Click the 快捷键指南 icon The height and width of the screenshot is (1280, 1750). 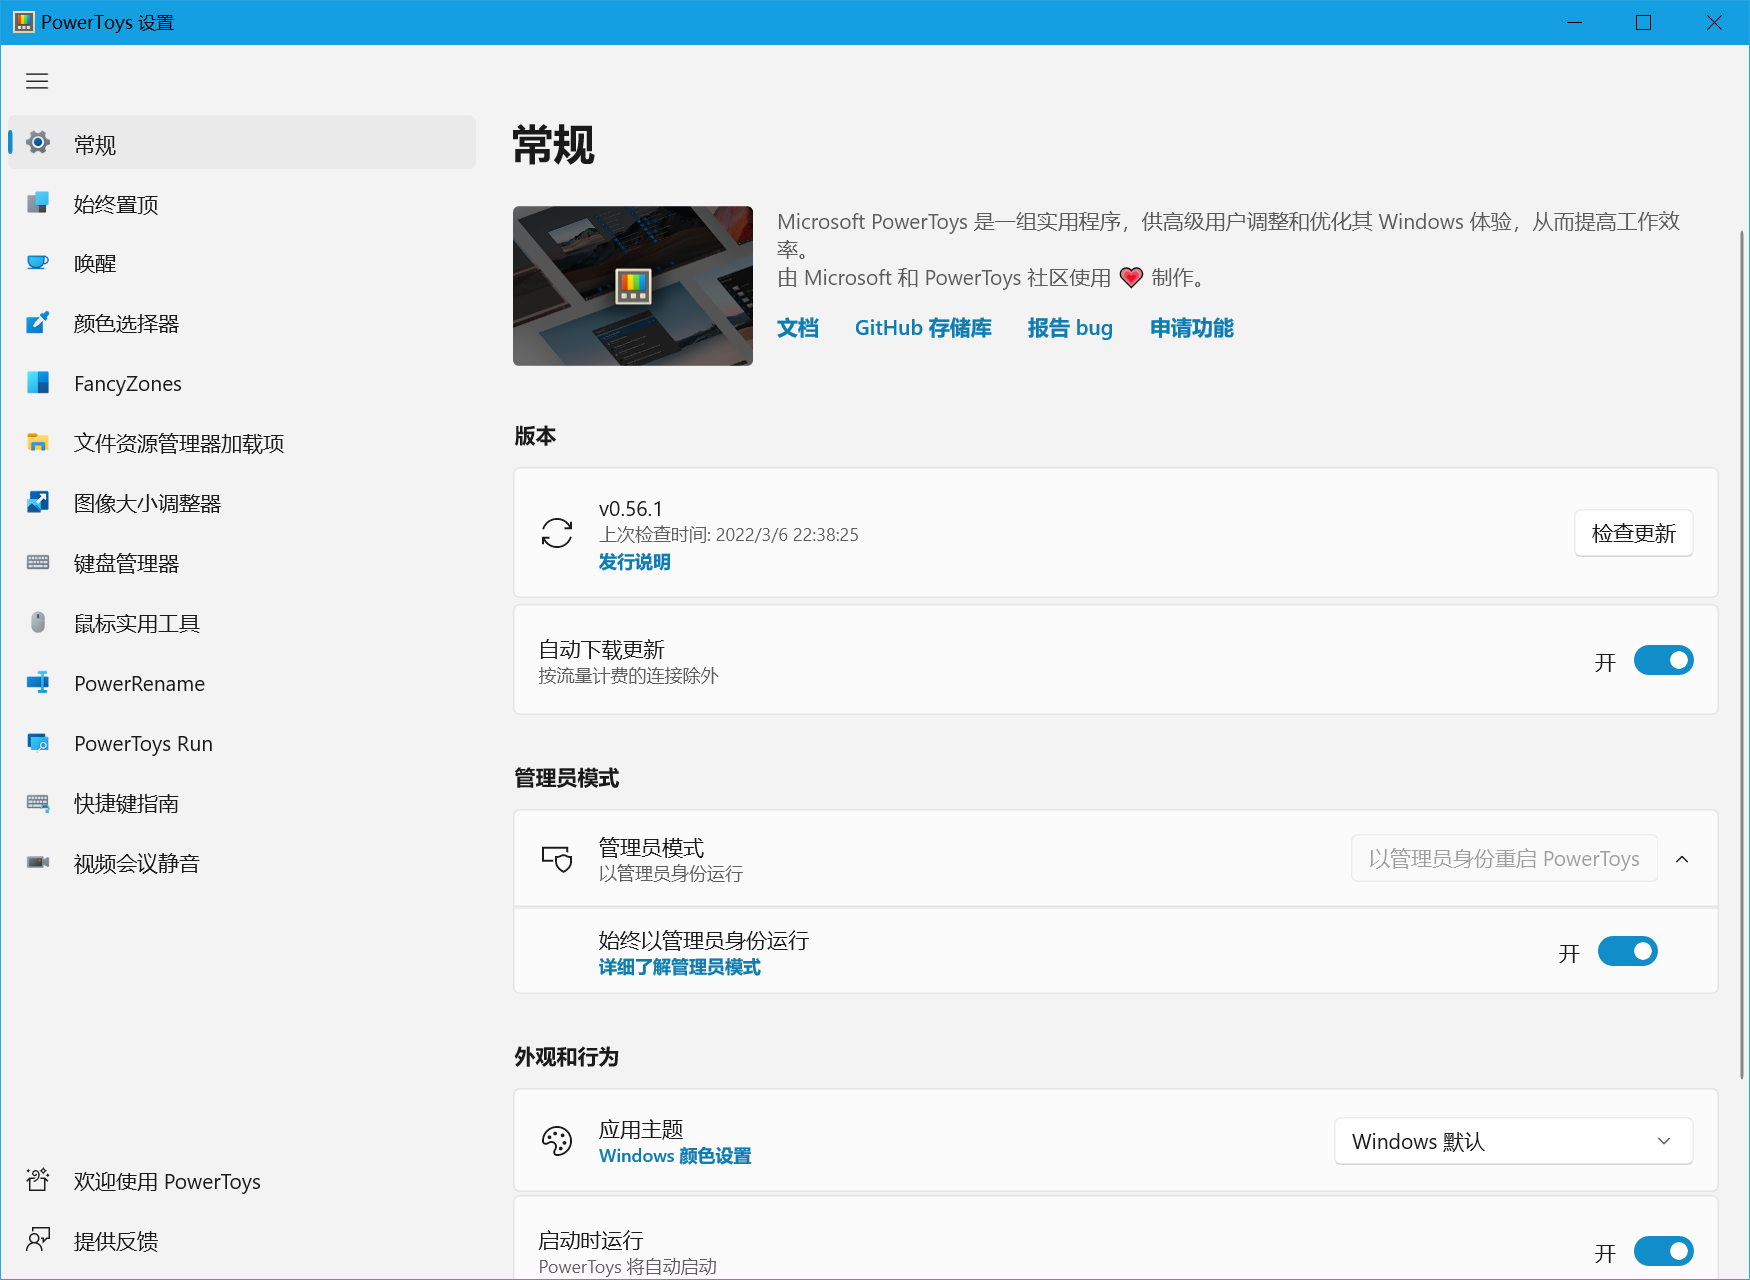tap(38, 803)
